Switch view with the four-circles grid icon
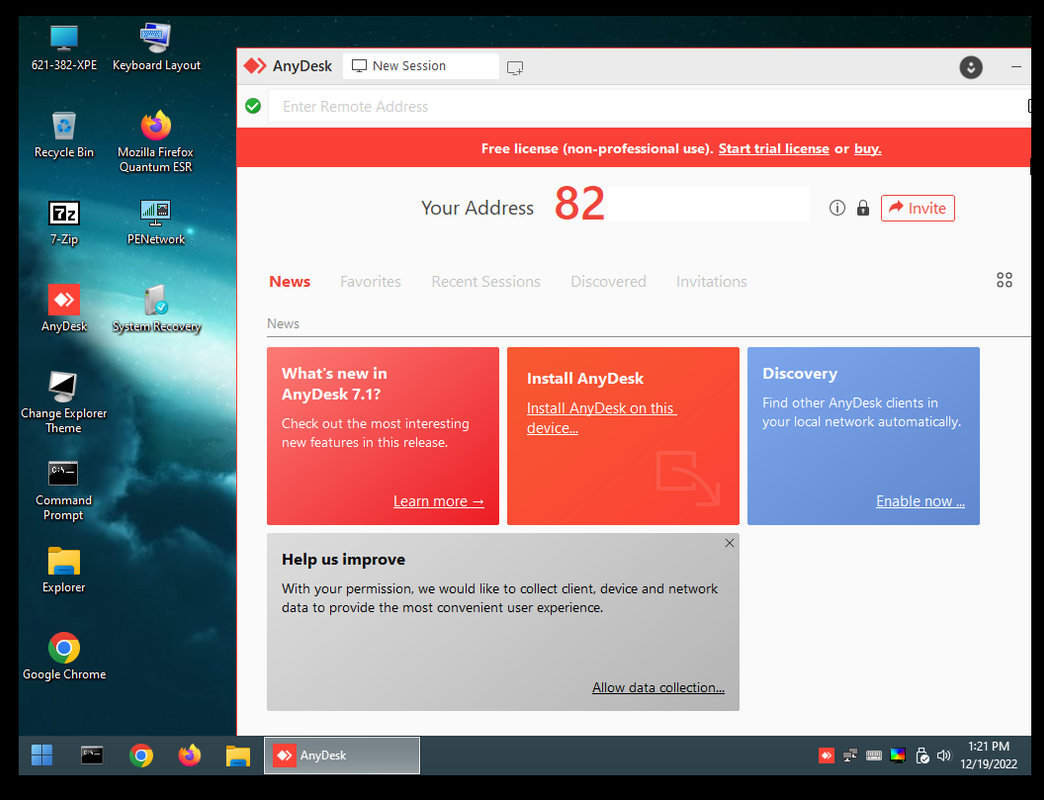The width and height of the screenshot is (1044, 800). [1004, 280]
